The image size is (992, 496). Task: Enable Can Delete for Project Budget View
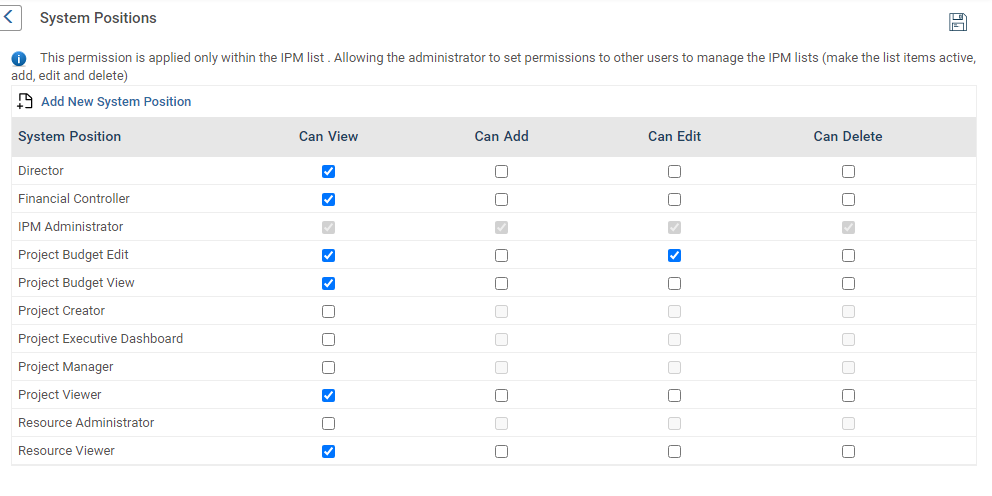click(848, 283)
